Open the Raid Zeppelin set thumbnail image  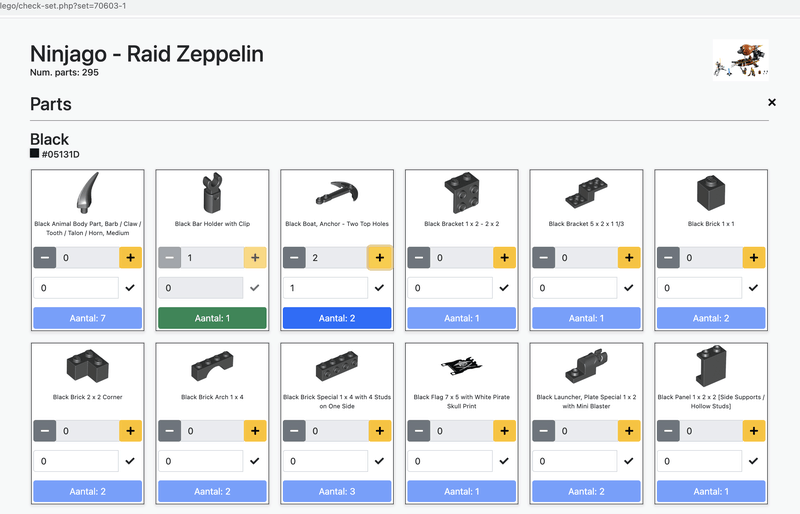[741, 58]
